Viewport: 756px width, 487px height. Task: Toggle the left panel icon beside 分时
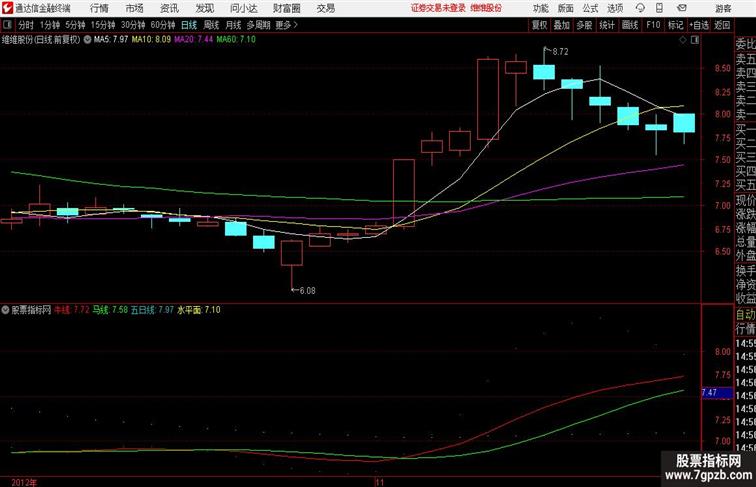click(7, 25)
